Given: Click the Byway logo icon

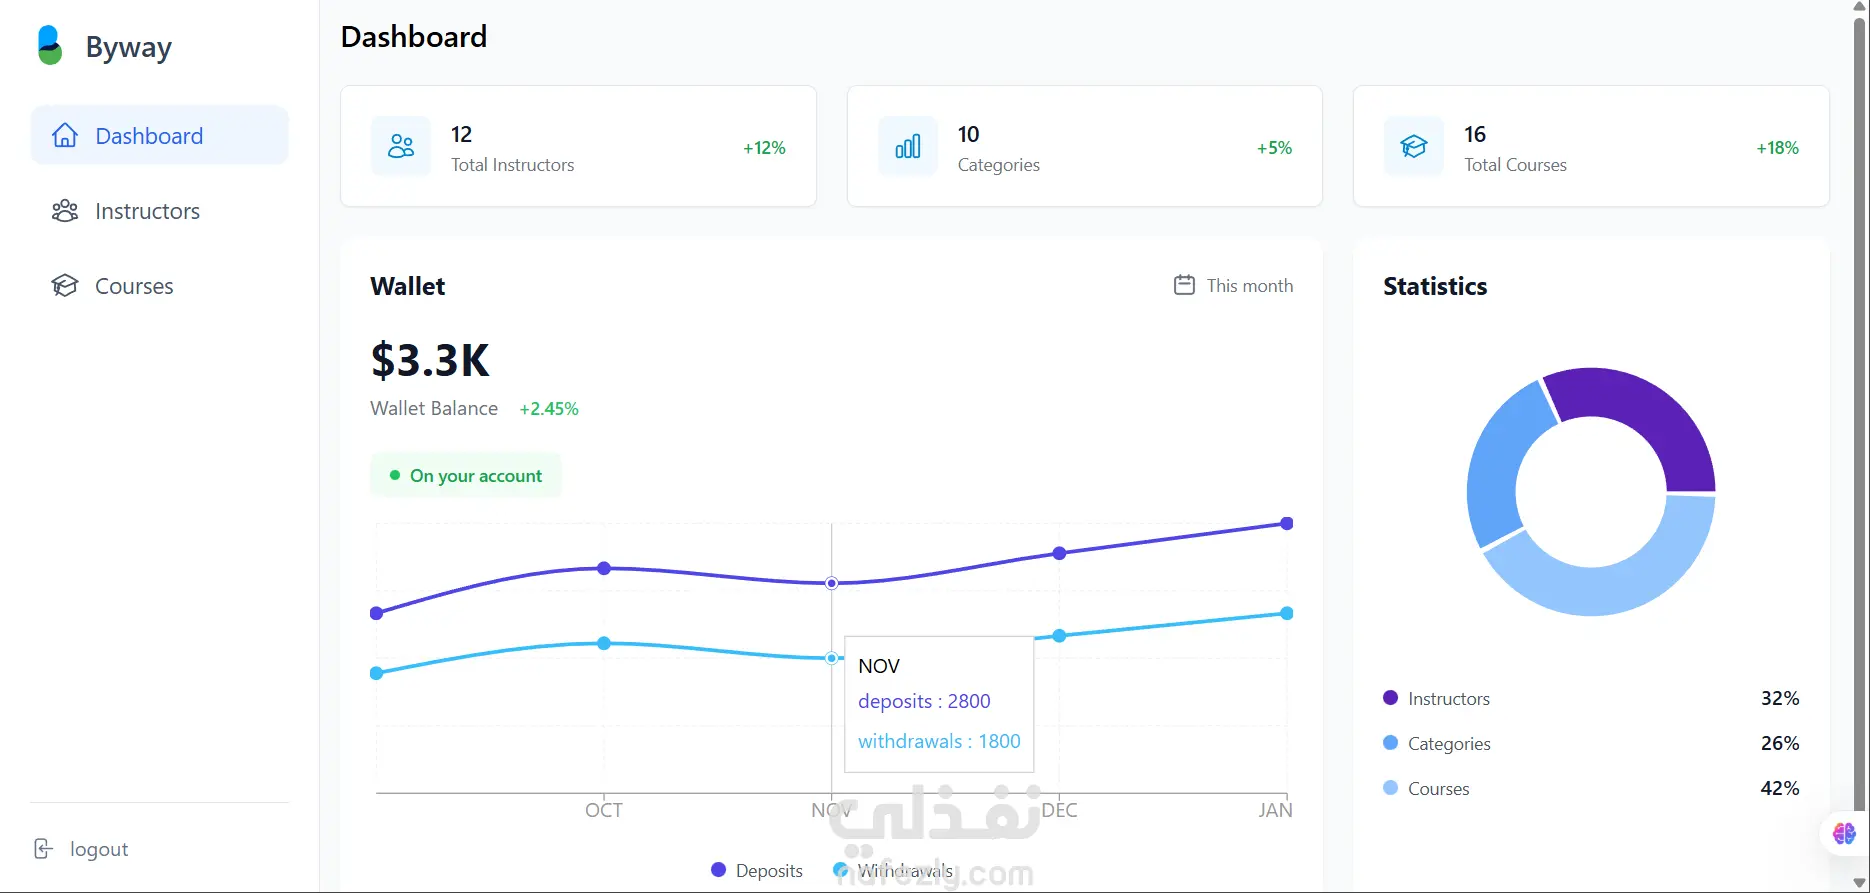Looking at the screenshot, I should click(x=49, y=46).
